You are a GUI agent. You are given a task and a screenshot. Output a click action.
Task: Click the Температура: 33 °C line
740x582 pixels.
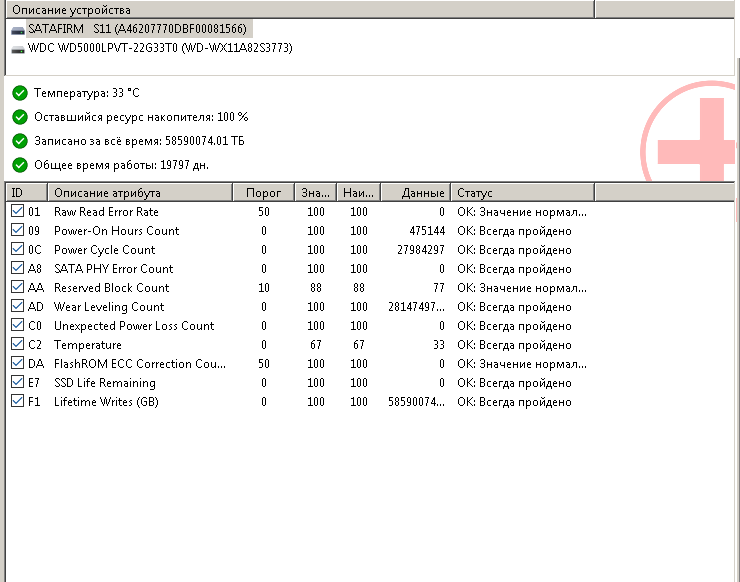click(87, 93)
